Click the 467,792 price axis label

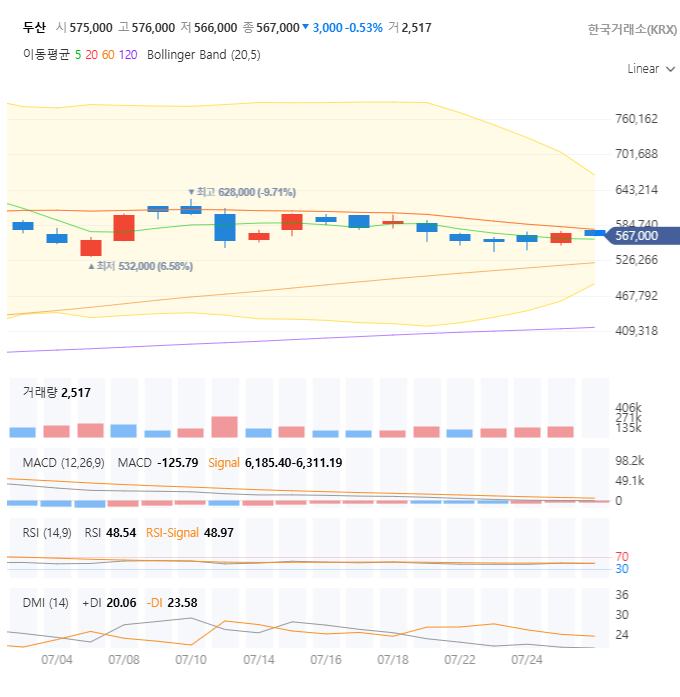pyautogui.click(x=636, y=296)
